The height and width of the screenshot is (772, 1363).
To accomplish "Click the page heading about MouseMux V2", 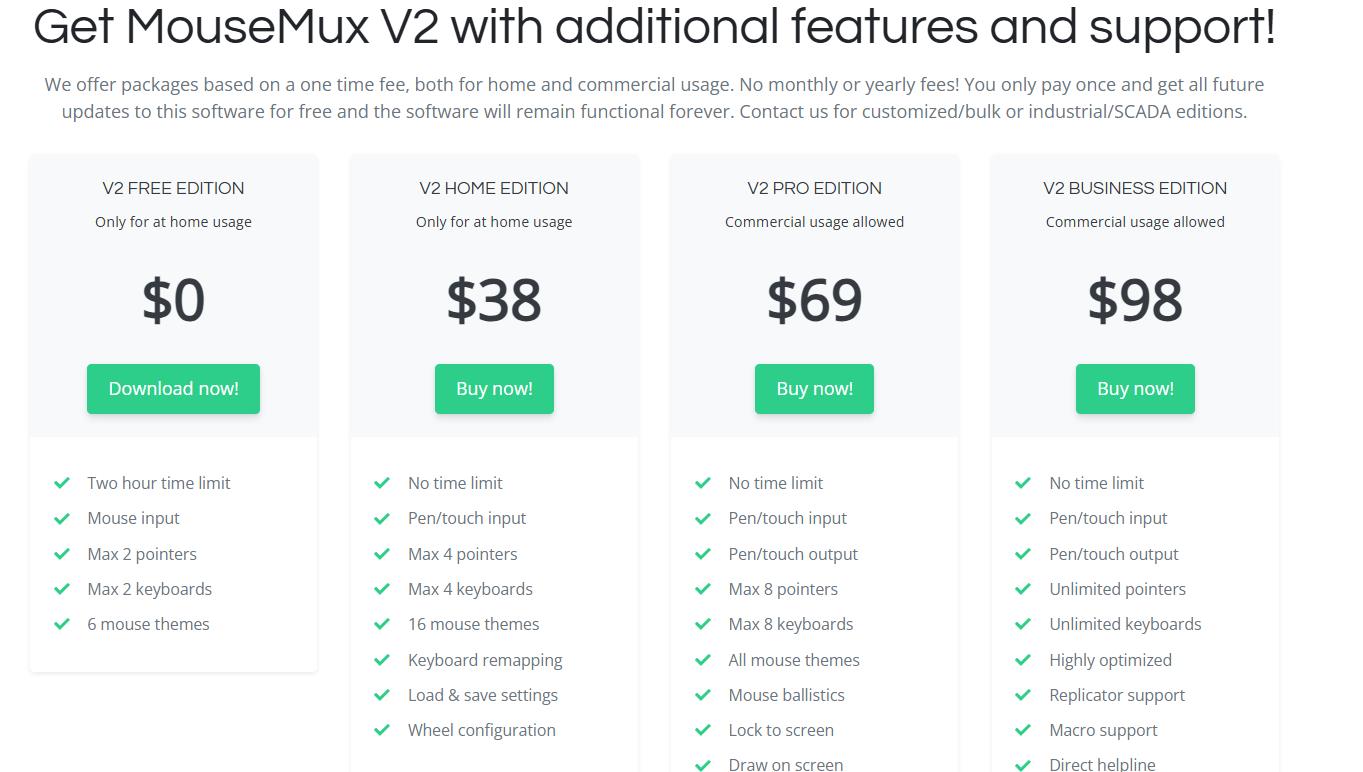I will click(x=654, y=27).
